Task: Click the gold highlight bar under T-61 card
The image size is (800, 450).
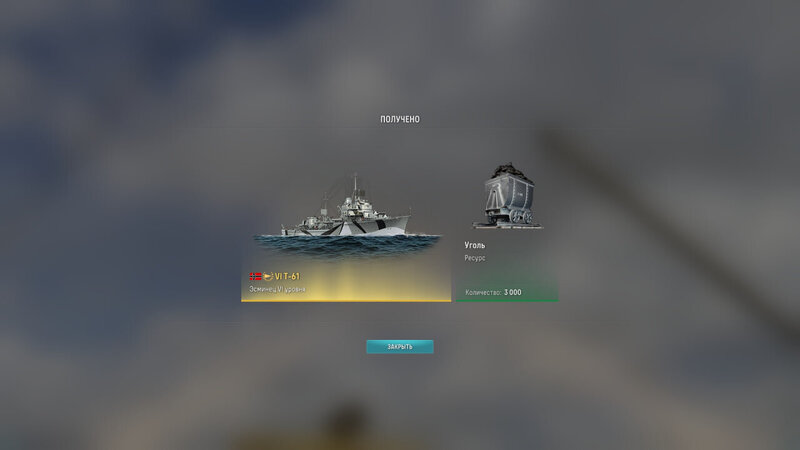Action: pyautogui.click(x=346, y=301)
